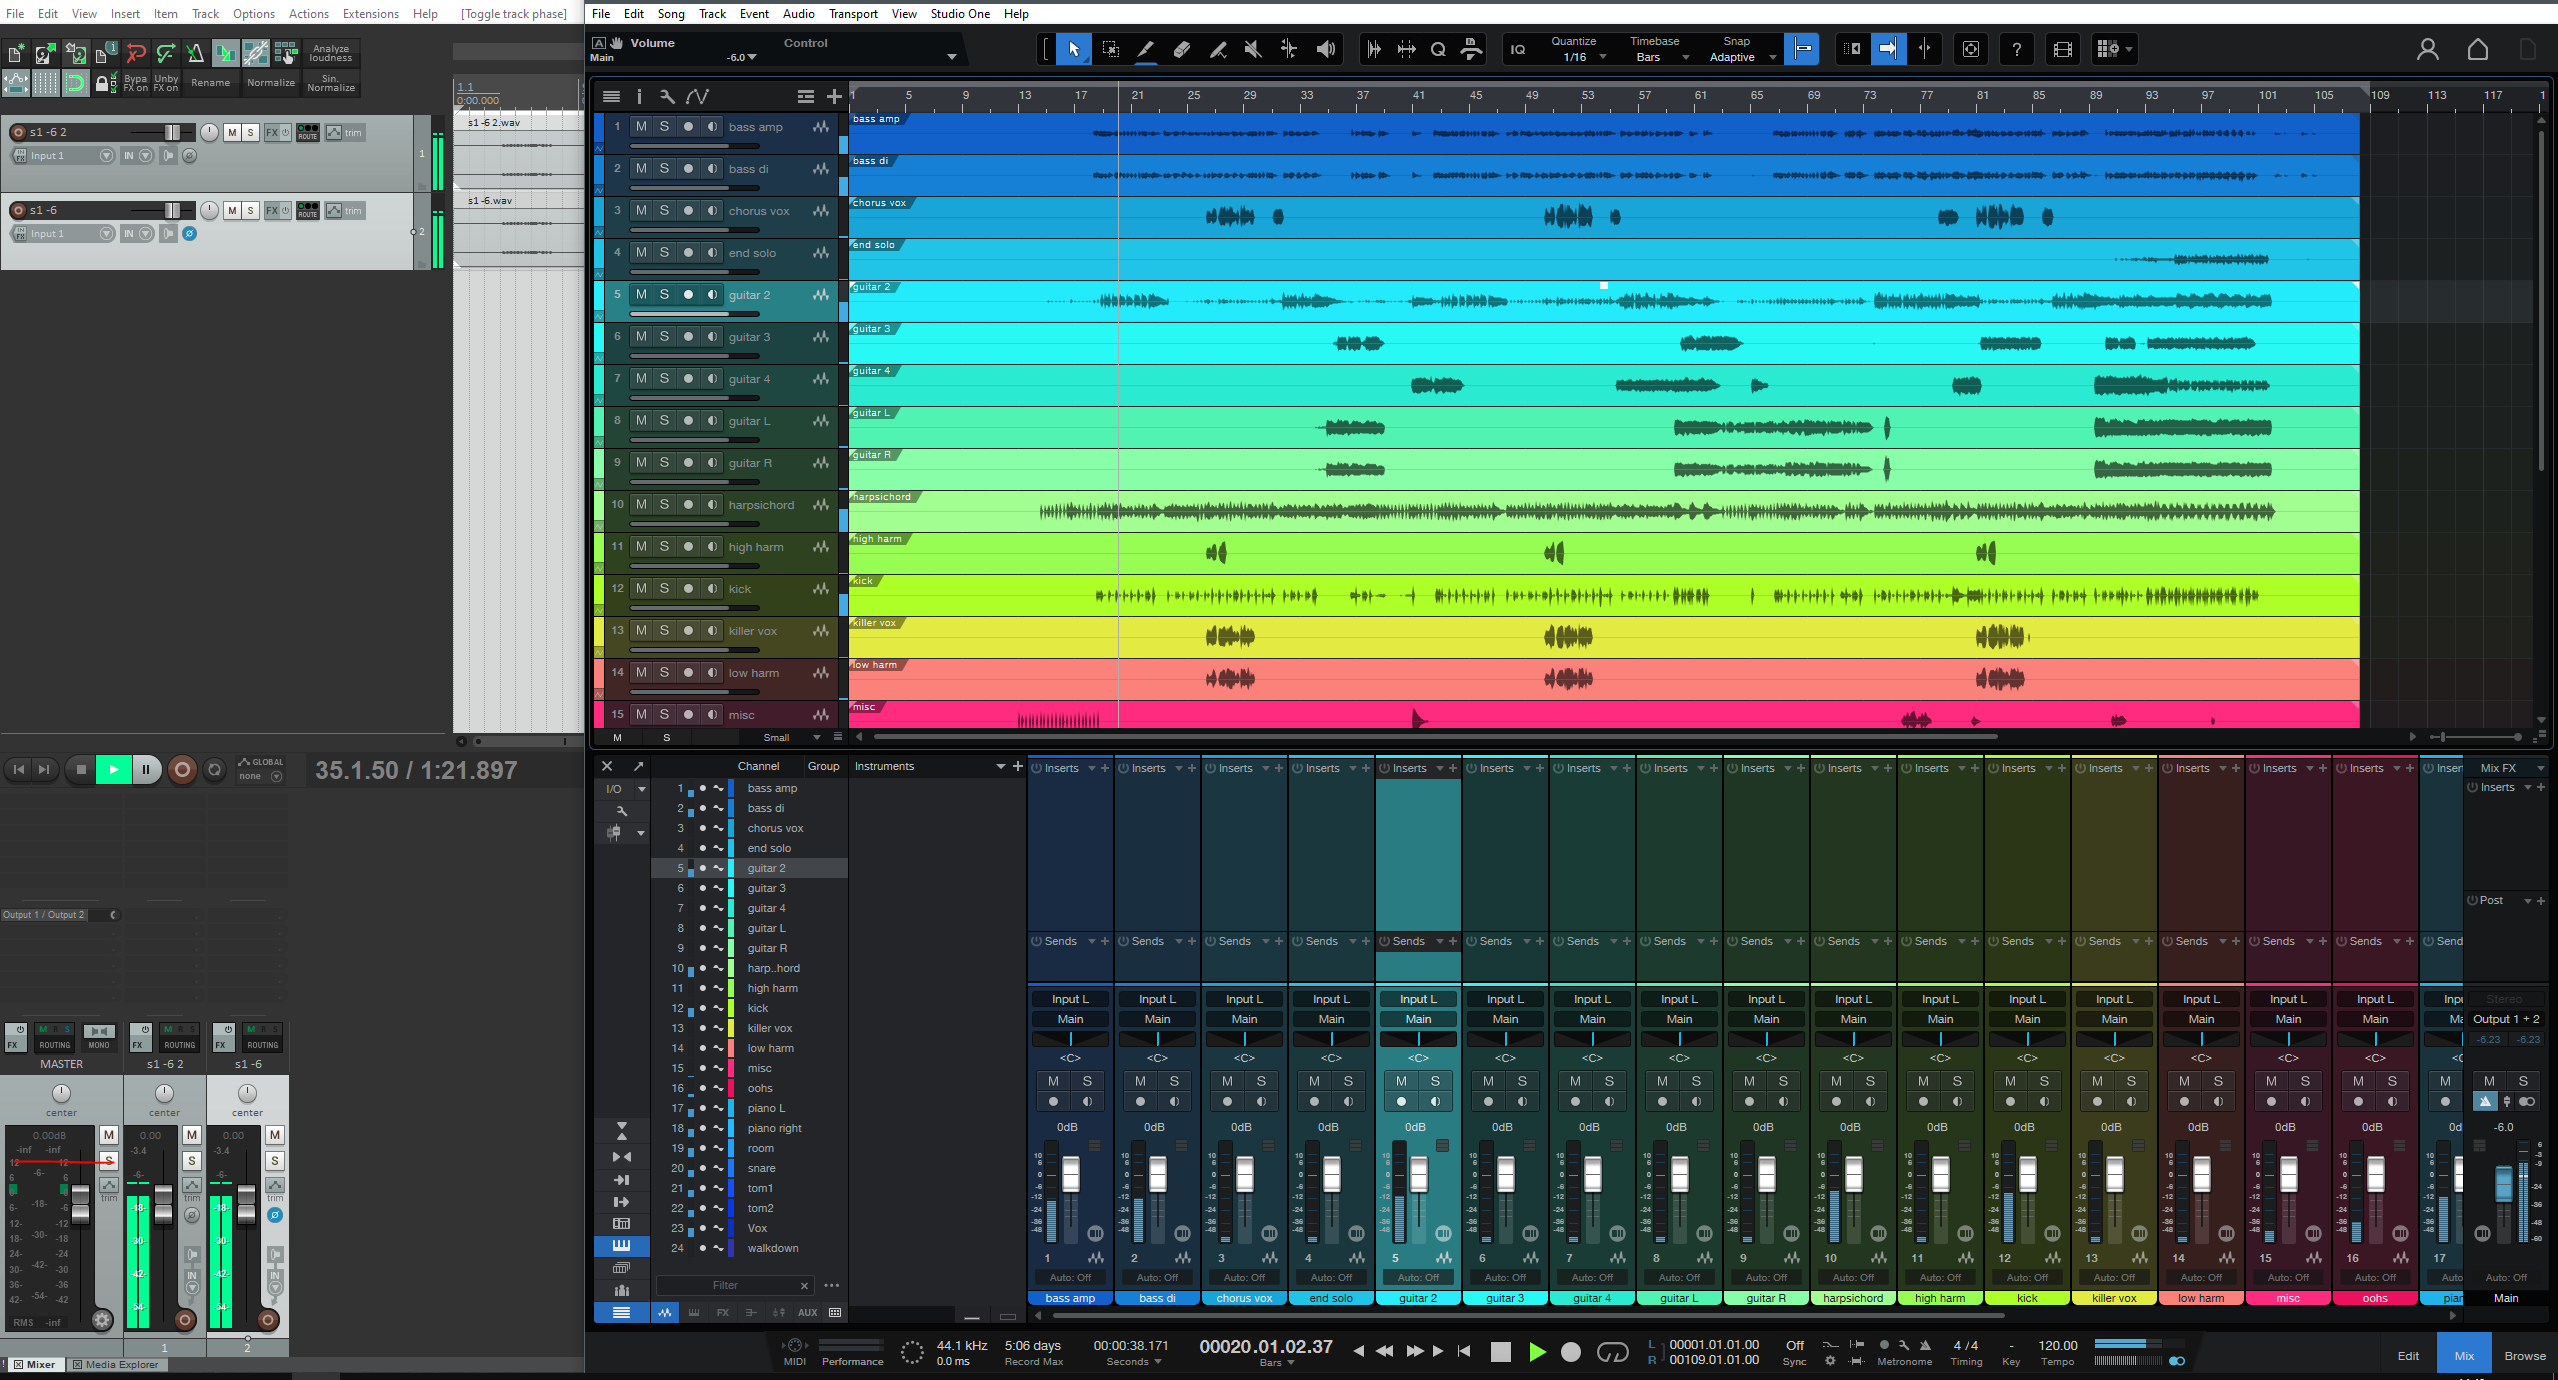The height and width of the screenshot is (1380, 2558).
Task: Click the Normalize button
Action: tap(271, 83)
